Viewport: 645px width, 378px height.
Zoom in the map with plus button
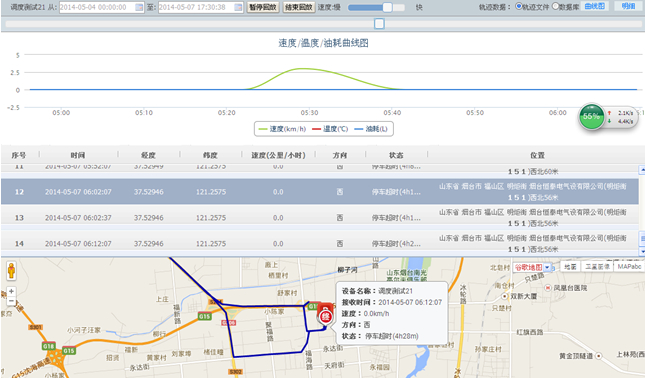point(11,291)
